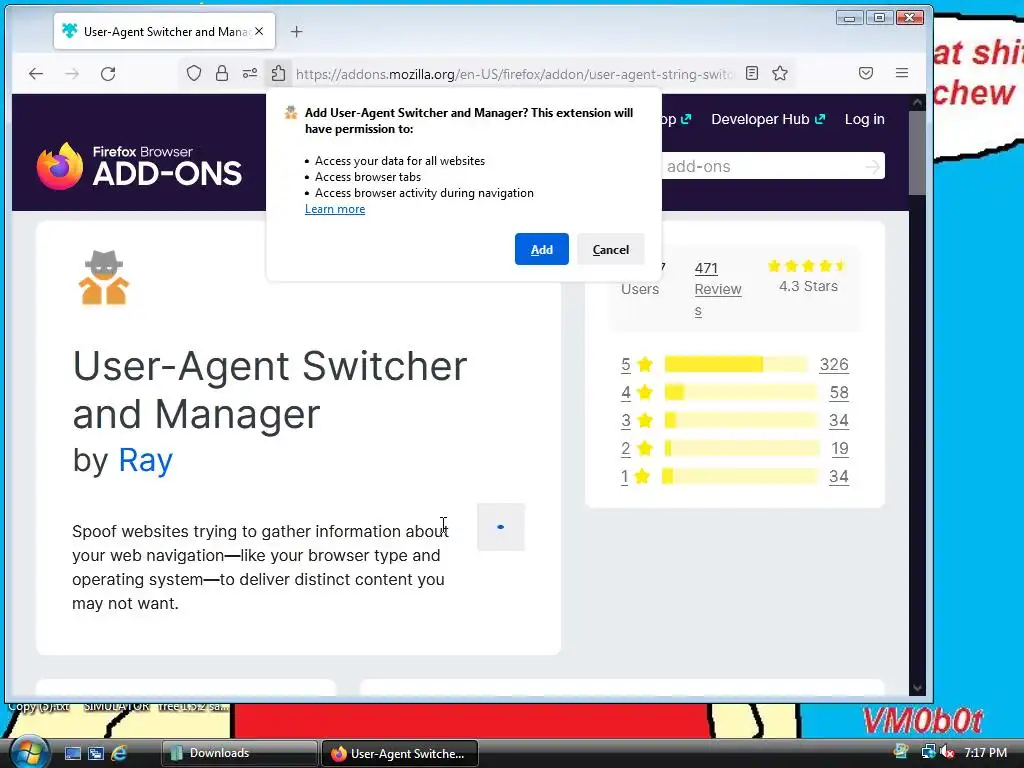Click the padlock site security icon
Image resolution: width=1024 pixels, height=768 pixels.
coord(222,73)
